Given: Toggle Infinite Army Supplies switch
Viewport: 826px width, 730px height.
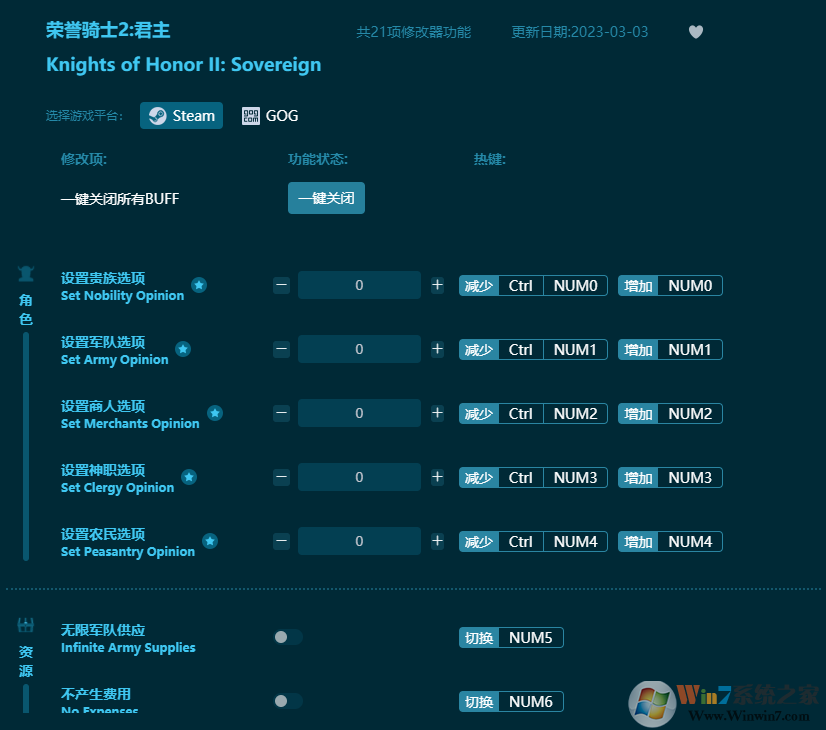Looking at the screenshot, I should [x=288, y=637].
